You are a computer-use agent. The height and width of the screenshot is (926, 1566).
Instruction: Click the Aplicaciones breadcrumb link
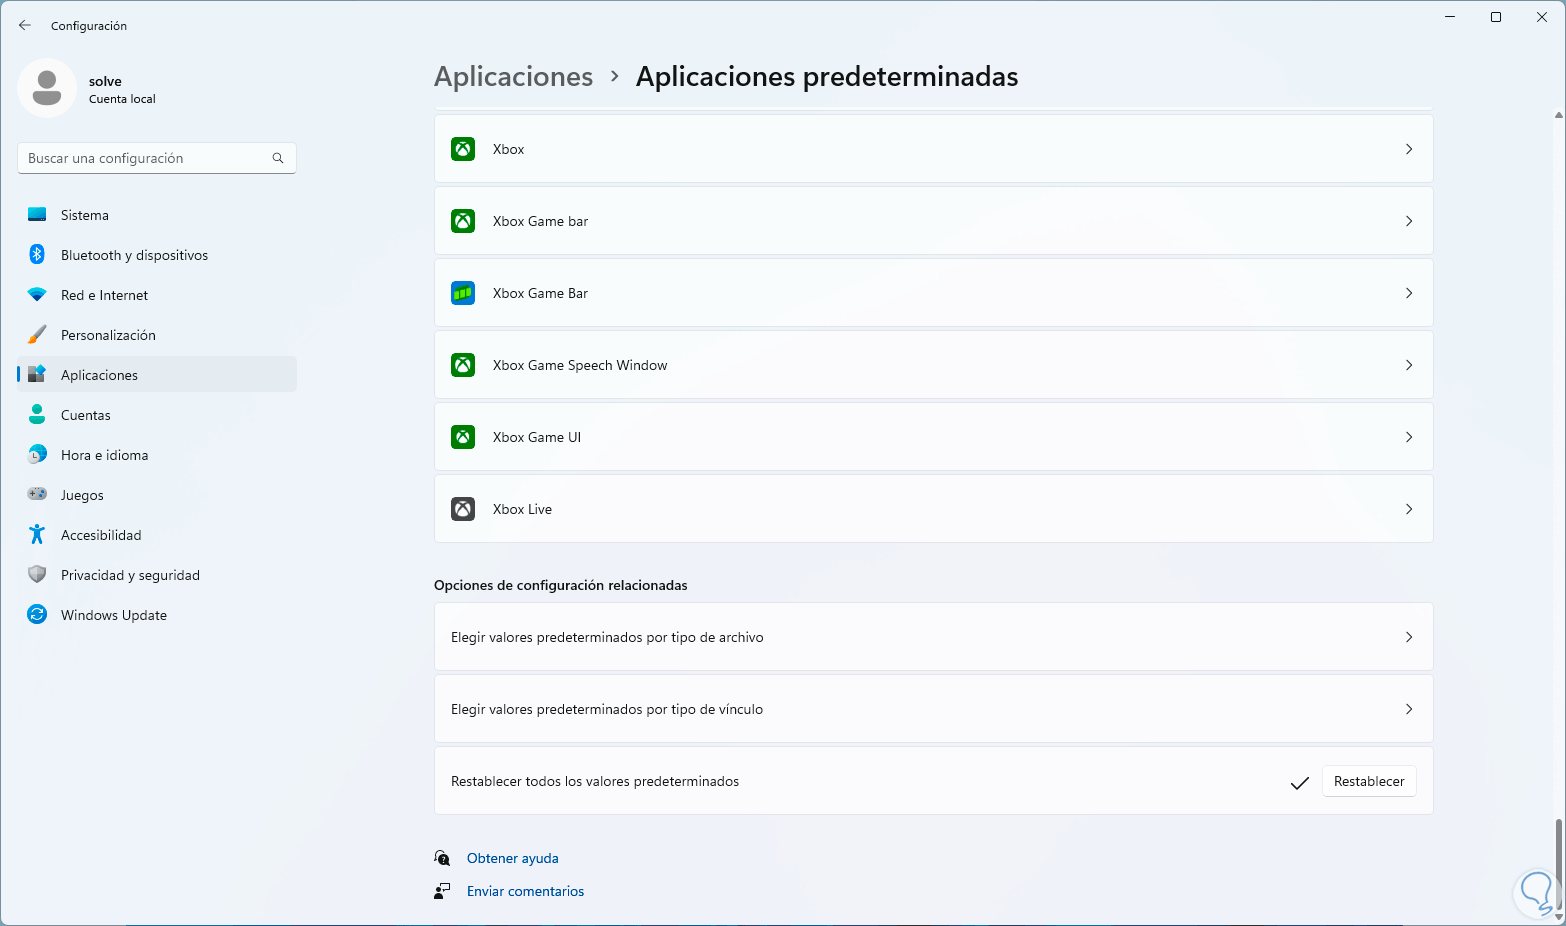[x=513, y=77]
